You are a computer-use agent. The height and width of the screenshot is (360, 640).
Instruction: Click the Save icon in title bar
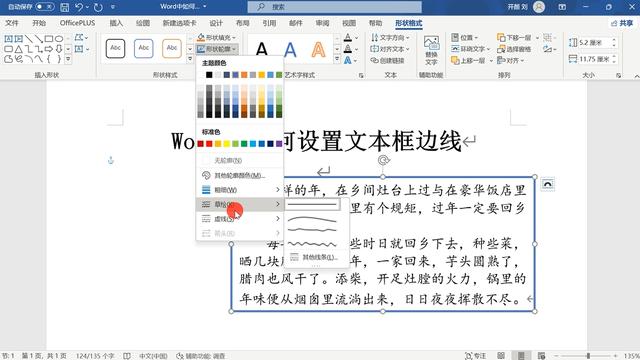(64, 7)
